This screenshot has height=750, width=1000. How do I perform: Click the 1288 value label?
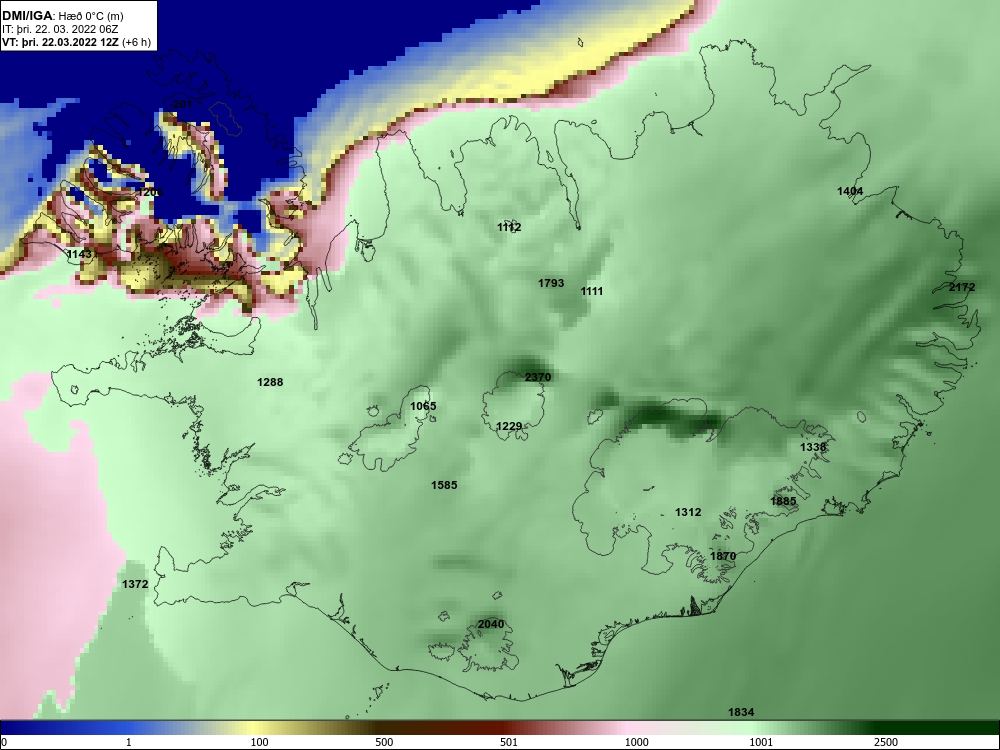pos(270,382)
